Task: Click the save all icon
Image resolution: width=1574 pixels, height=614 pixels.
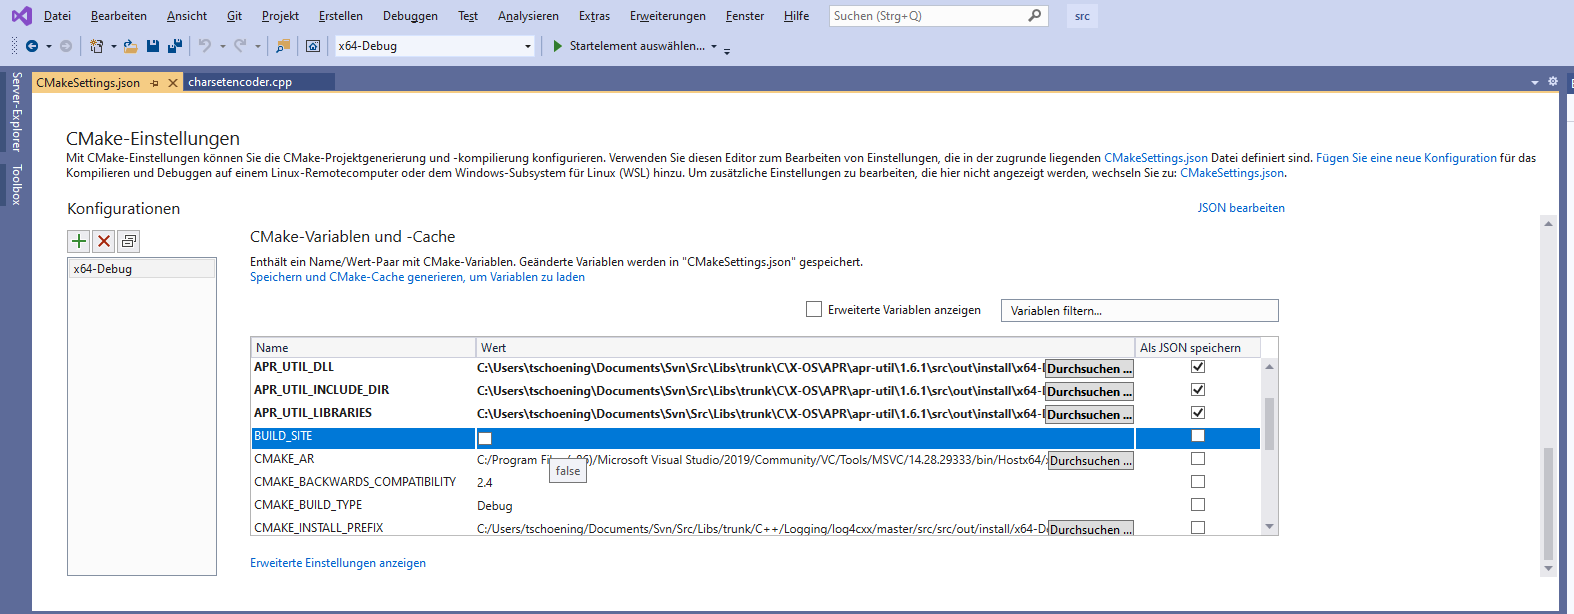Action: point(175,46)
